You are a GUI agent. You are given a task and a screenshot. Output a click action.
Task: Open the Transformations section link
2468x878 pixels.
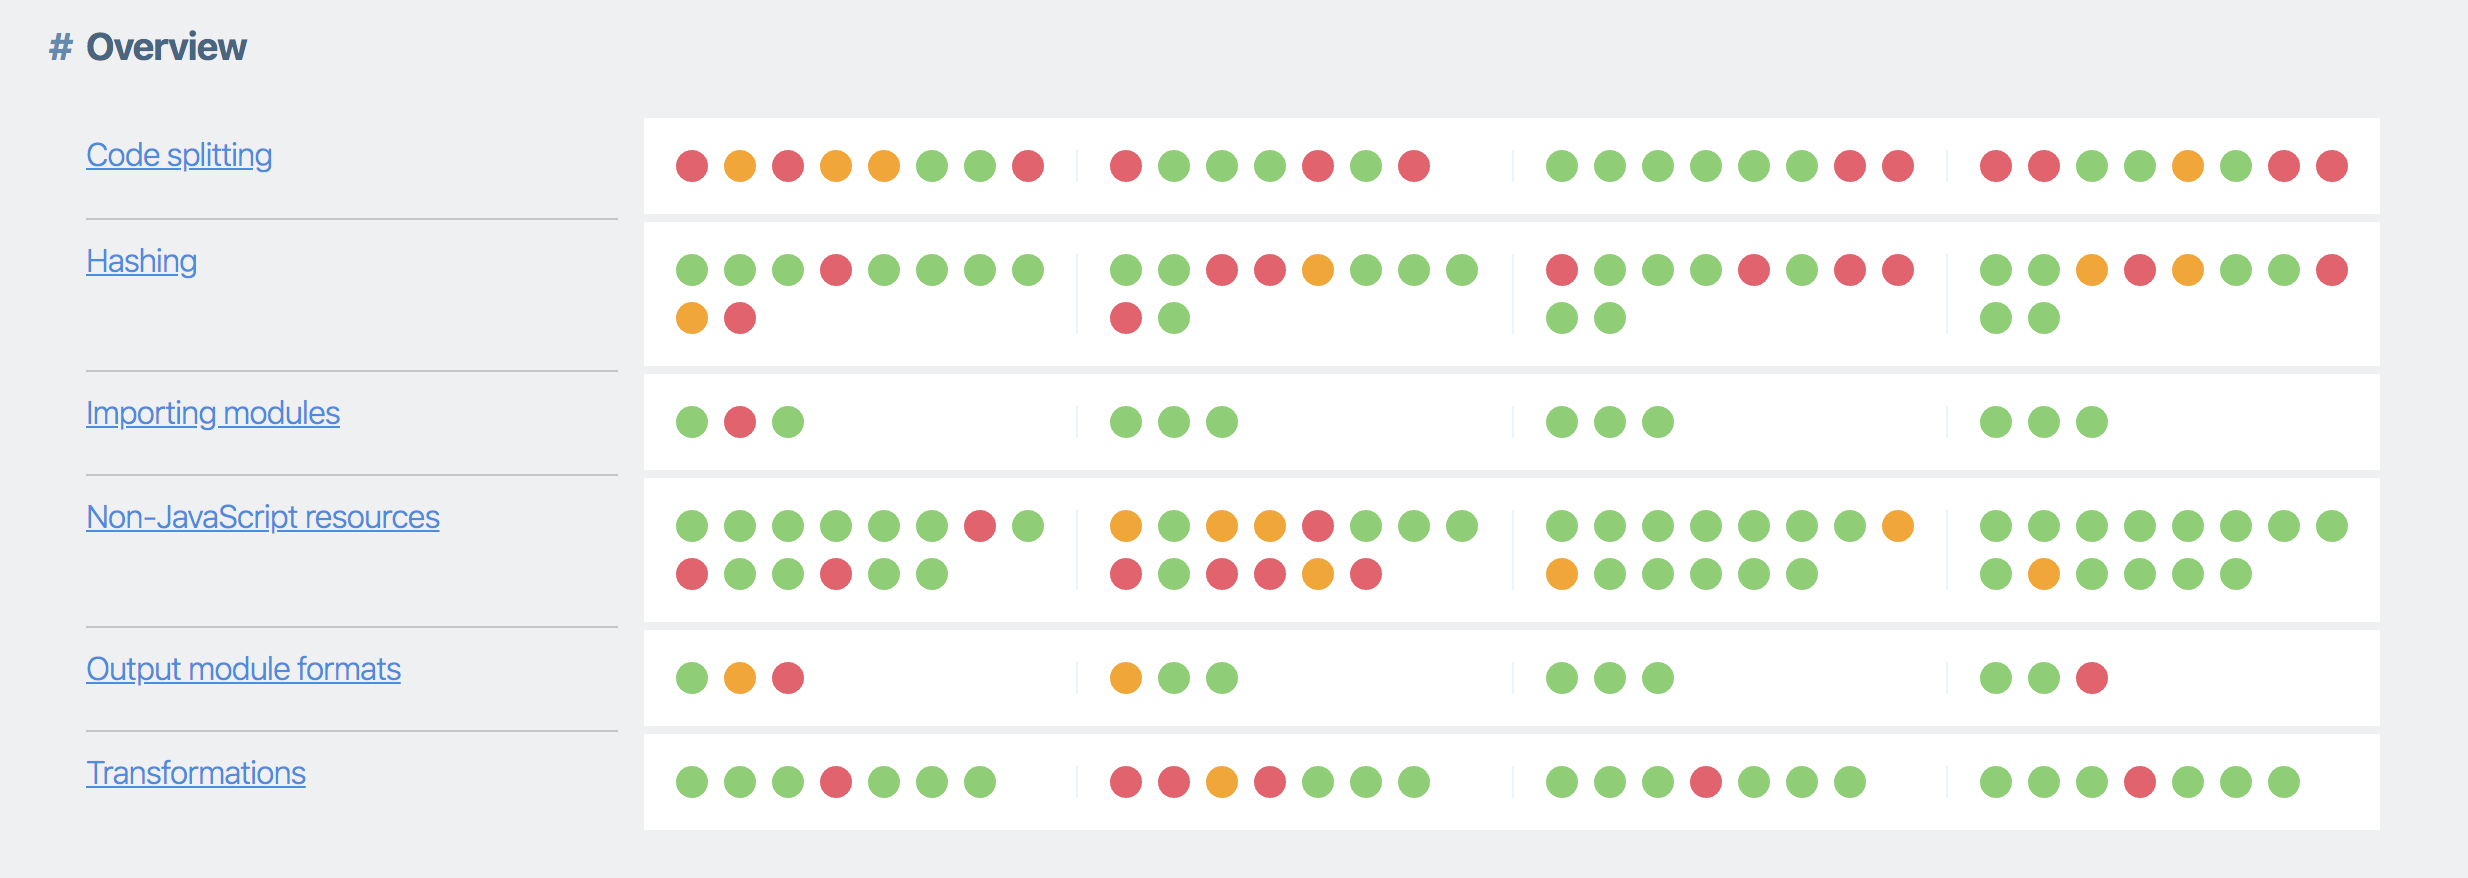pyautogui.click(x=197, y=771)
